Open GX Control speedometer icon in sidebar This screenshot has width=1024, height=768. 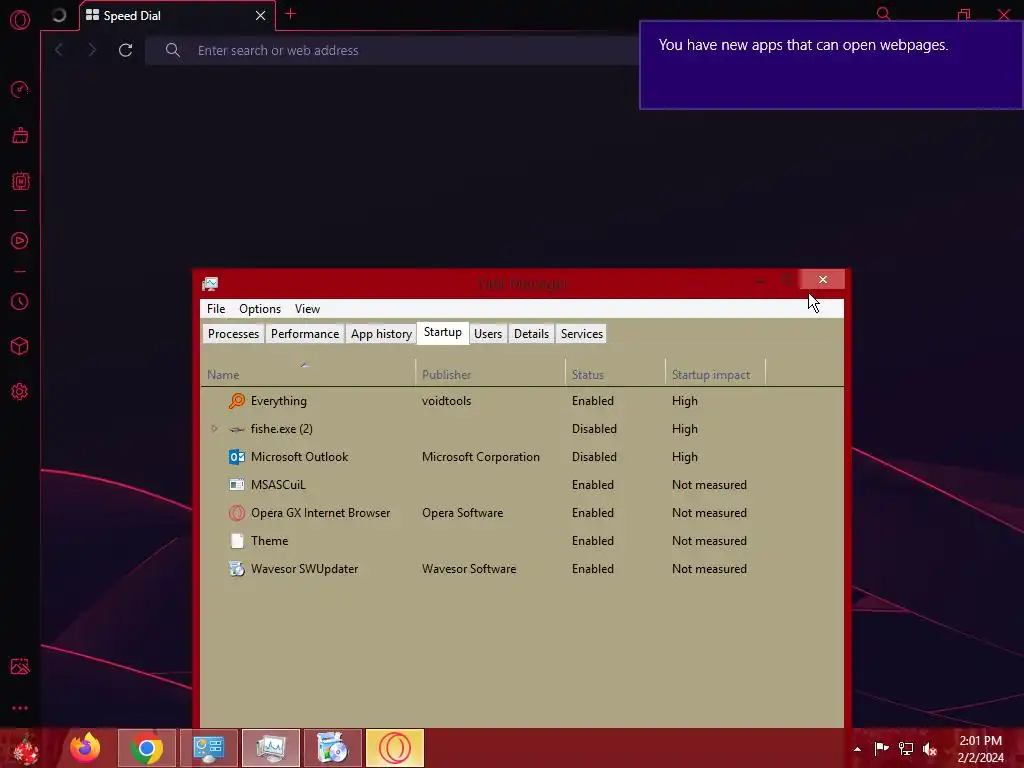pos(20,89)
